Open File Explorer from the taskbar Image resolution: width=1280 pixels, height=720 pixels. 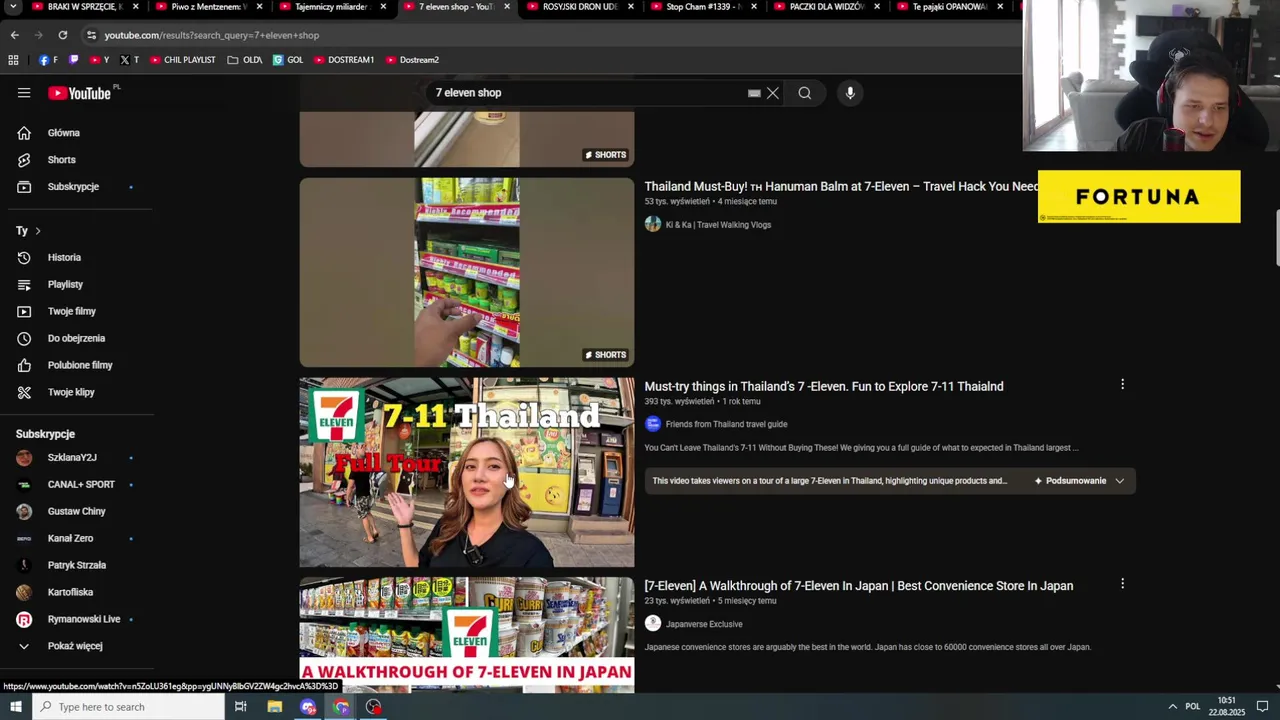275,707
